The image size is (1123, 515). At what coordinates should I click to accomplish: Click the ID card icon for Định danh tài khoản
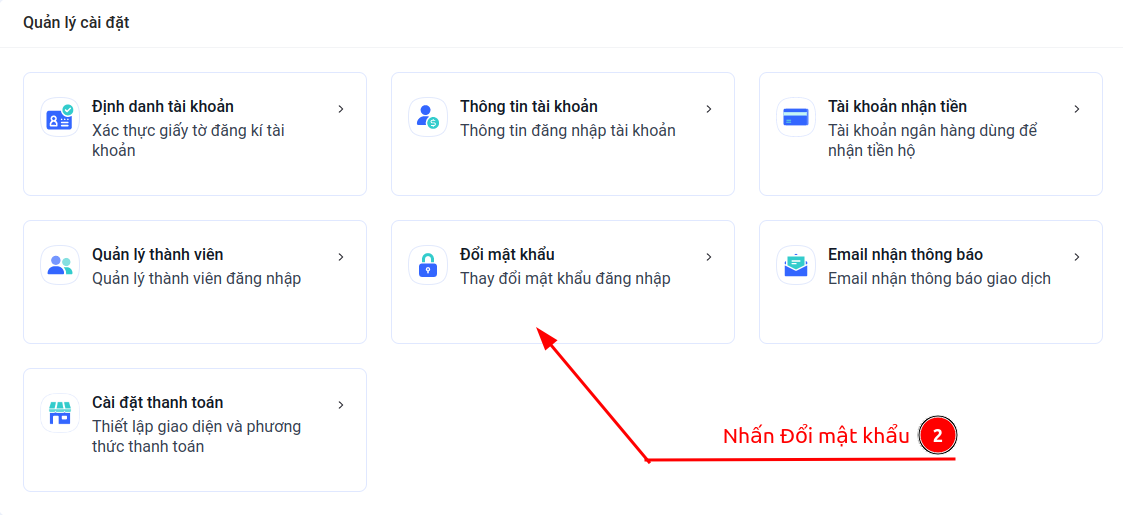click(x=60, y=117)
